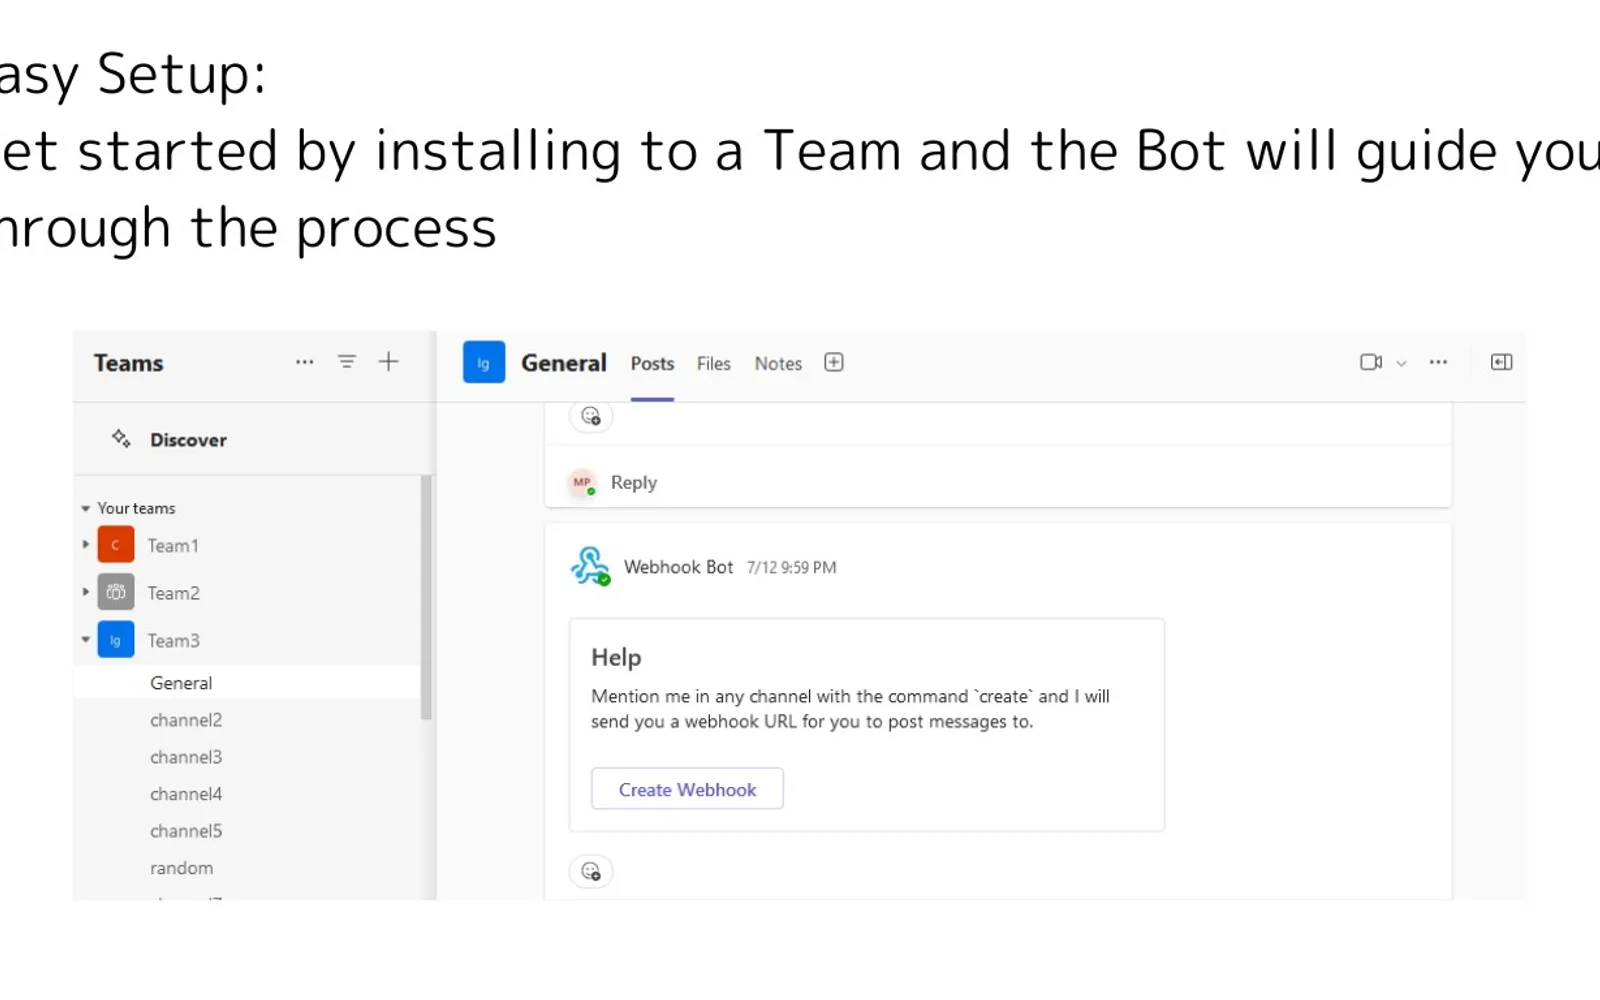The width and height of the screenshot is (1600, 1000).
Task: Start a meeting with the camera icon
Action: [x=1370, y=362]
